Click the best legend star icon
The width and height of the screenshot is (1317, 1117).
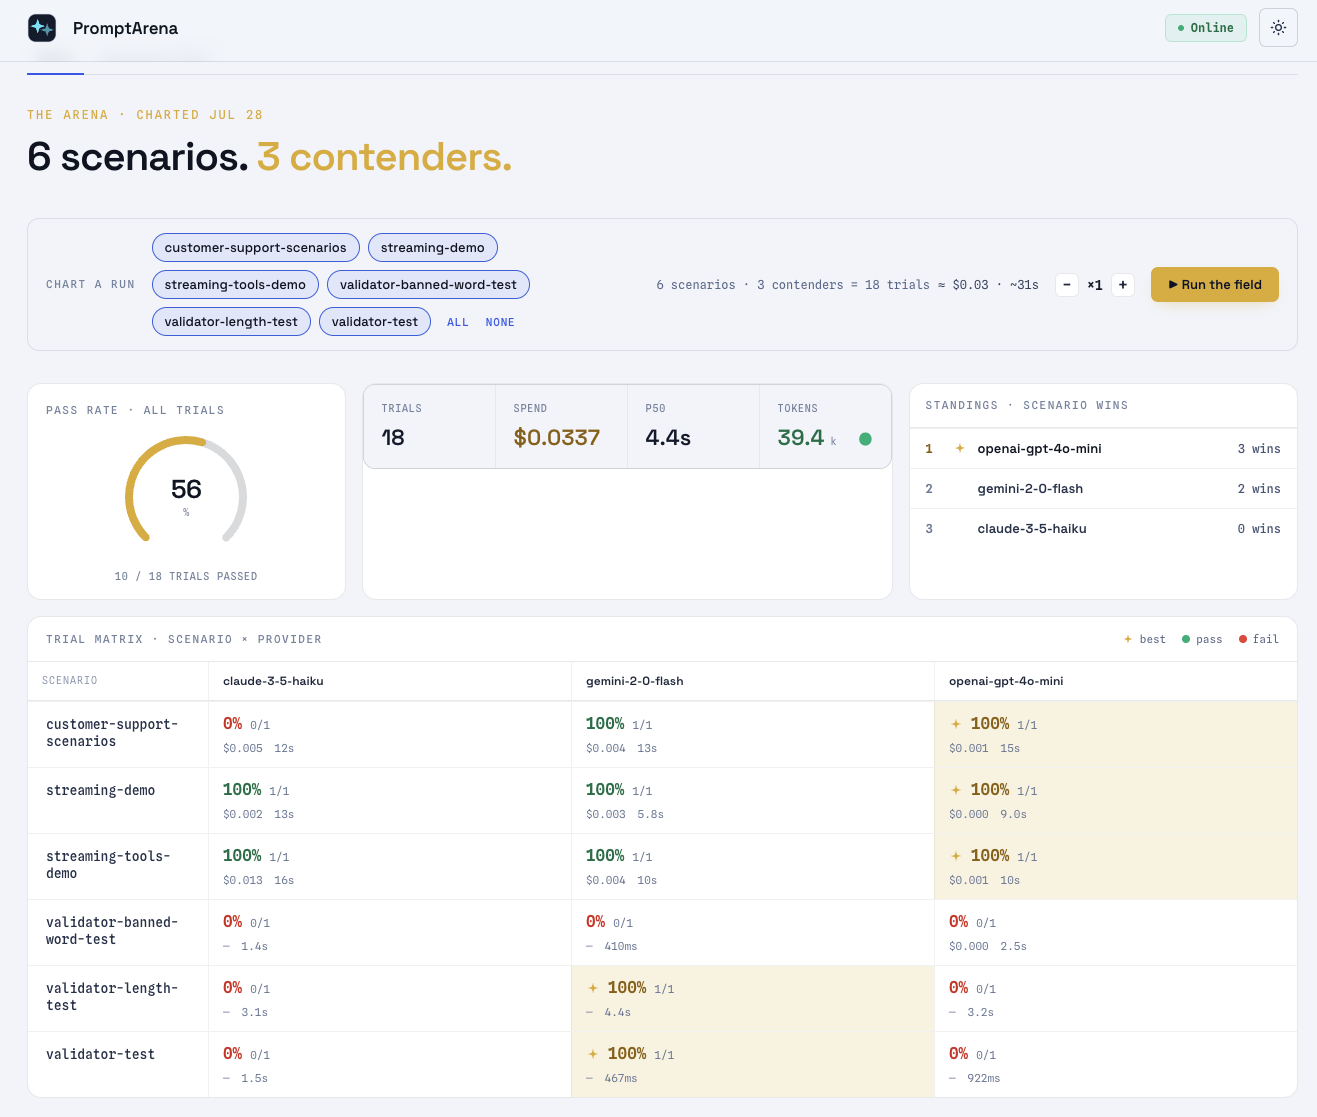[1128, 639]
